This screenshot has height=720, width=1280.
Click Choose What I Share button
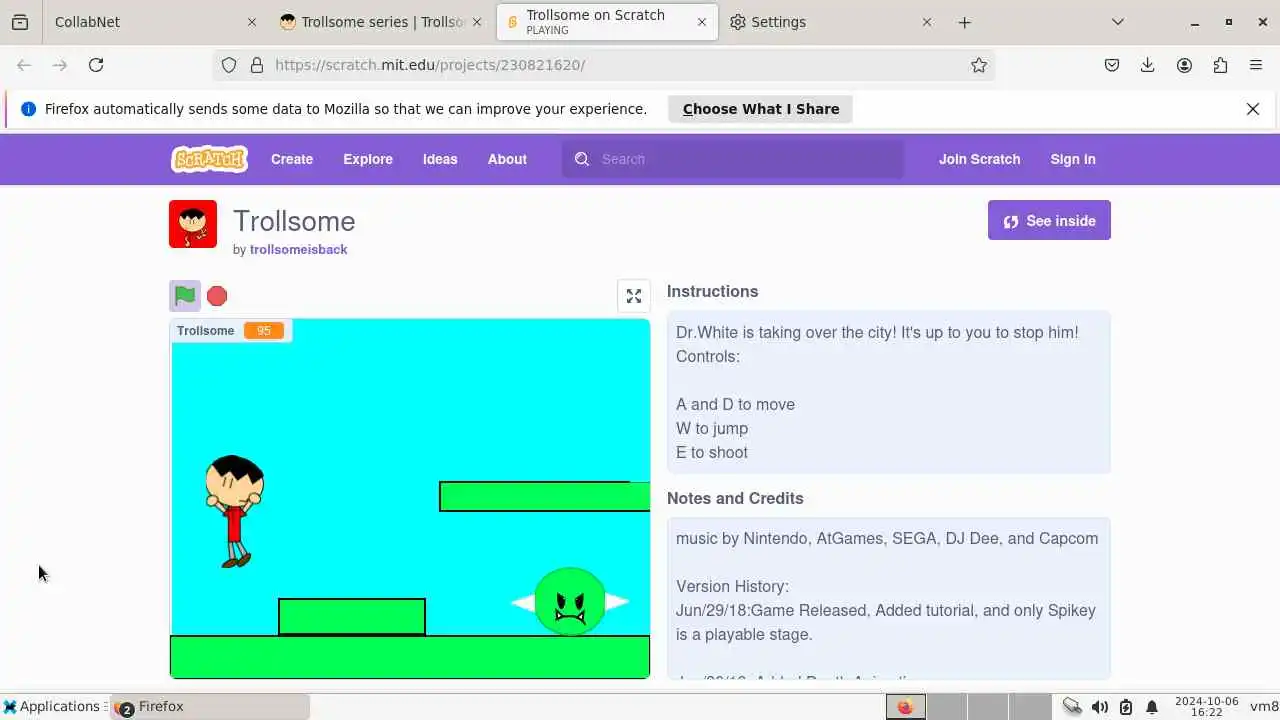[761, 109]
